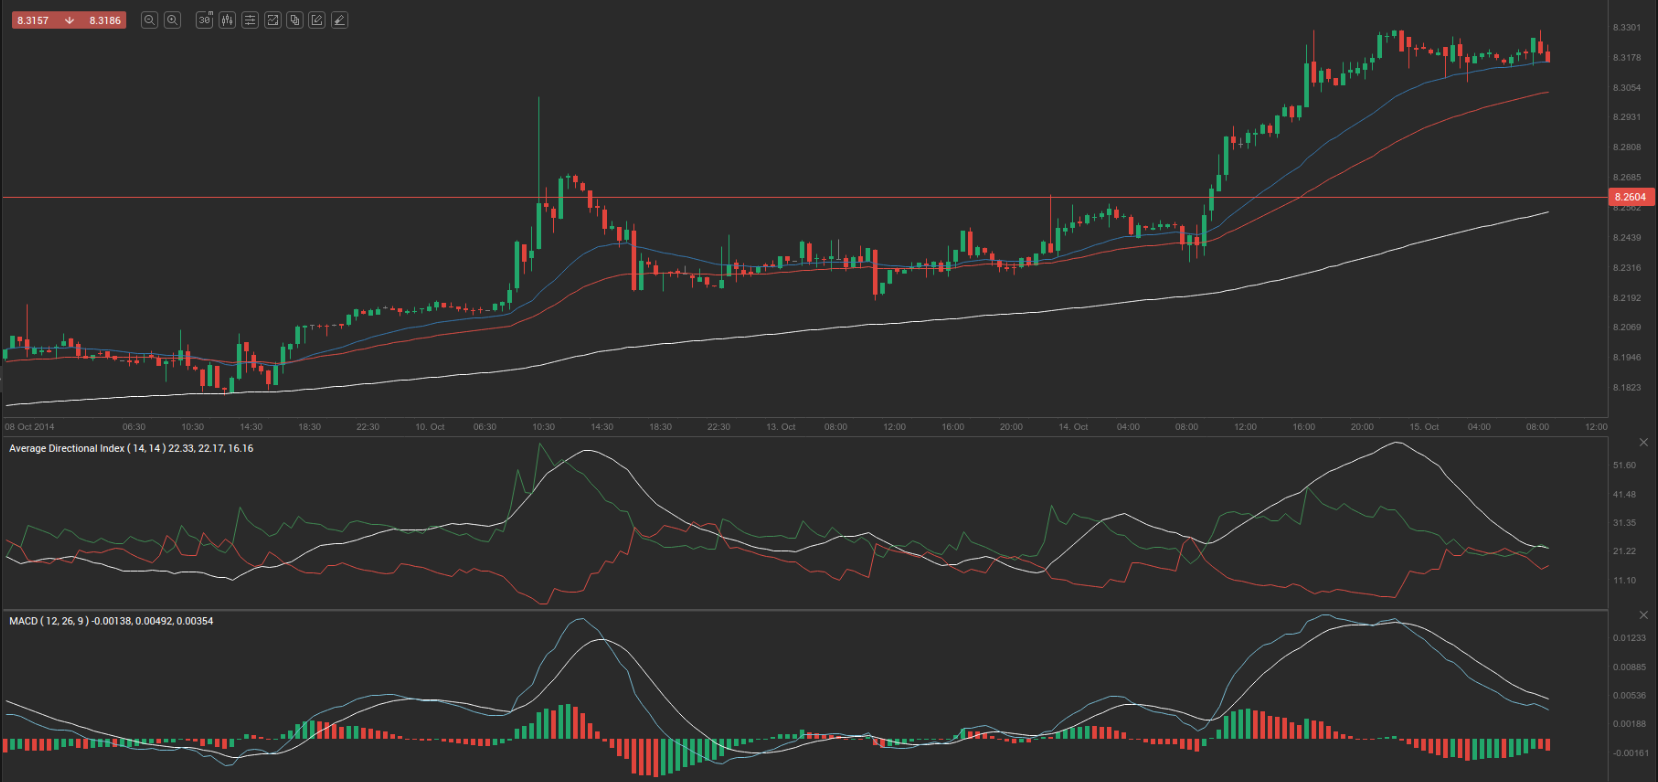Close the MACD indicator panel
The image size is (1658, 782).
click(1643, 615)
